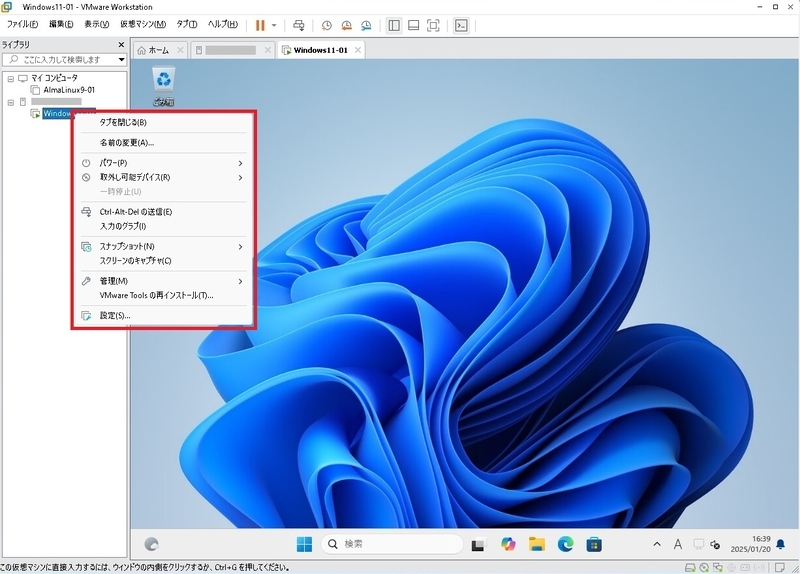Switch to the Windows11-01 tab
Viewport: 800px width, 574px height.
[320, 50]
